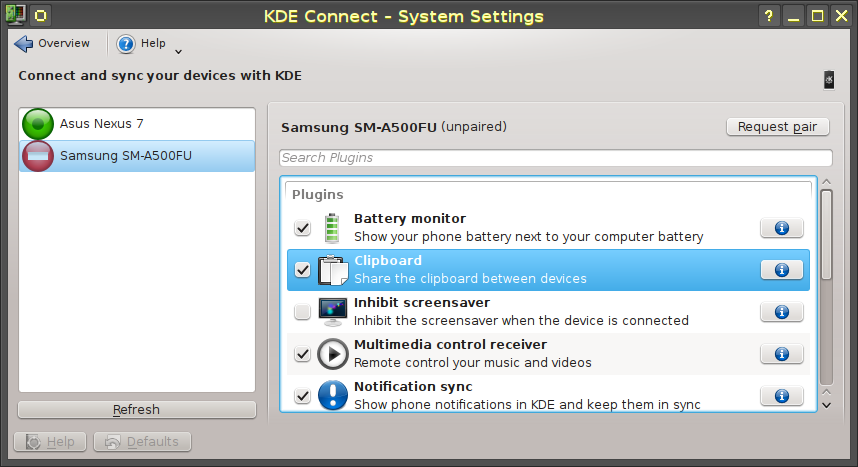Click the scrollbar down arrow at bottom
The height and width of the screenshot is (467, 858).
point(826,406)
